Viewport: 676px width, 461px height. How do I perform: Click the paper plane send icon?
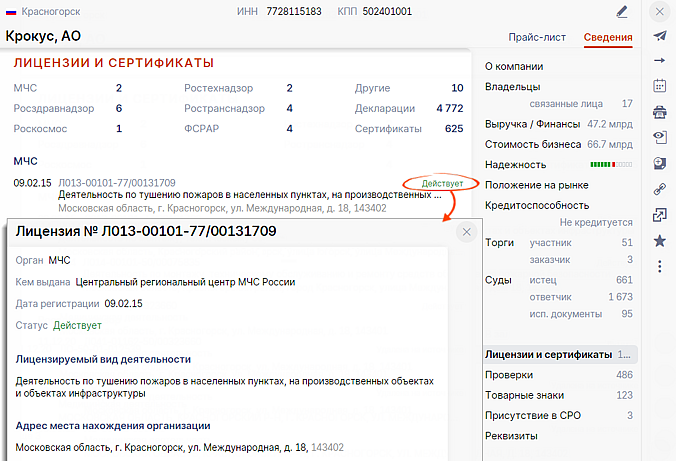coord(659,36)
